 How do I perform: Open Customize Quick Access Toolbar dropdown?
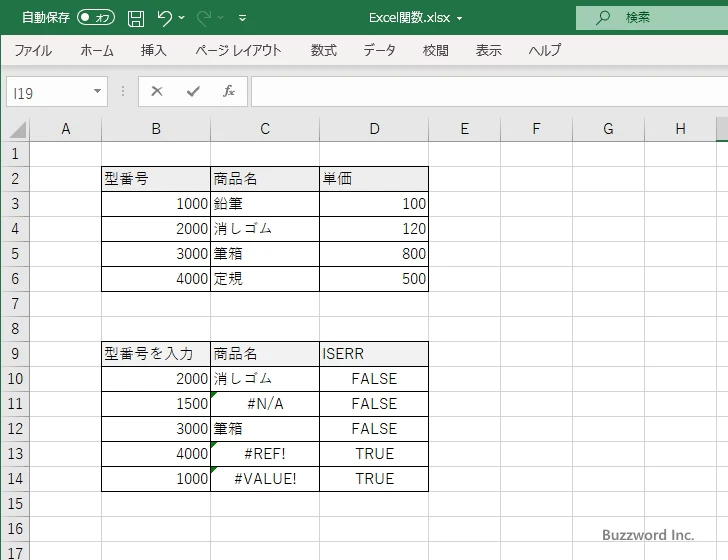coord(242,18)
